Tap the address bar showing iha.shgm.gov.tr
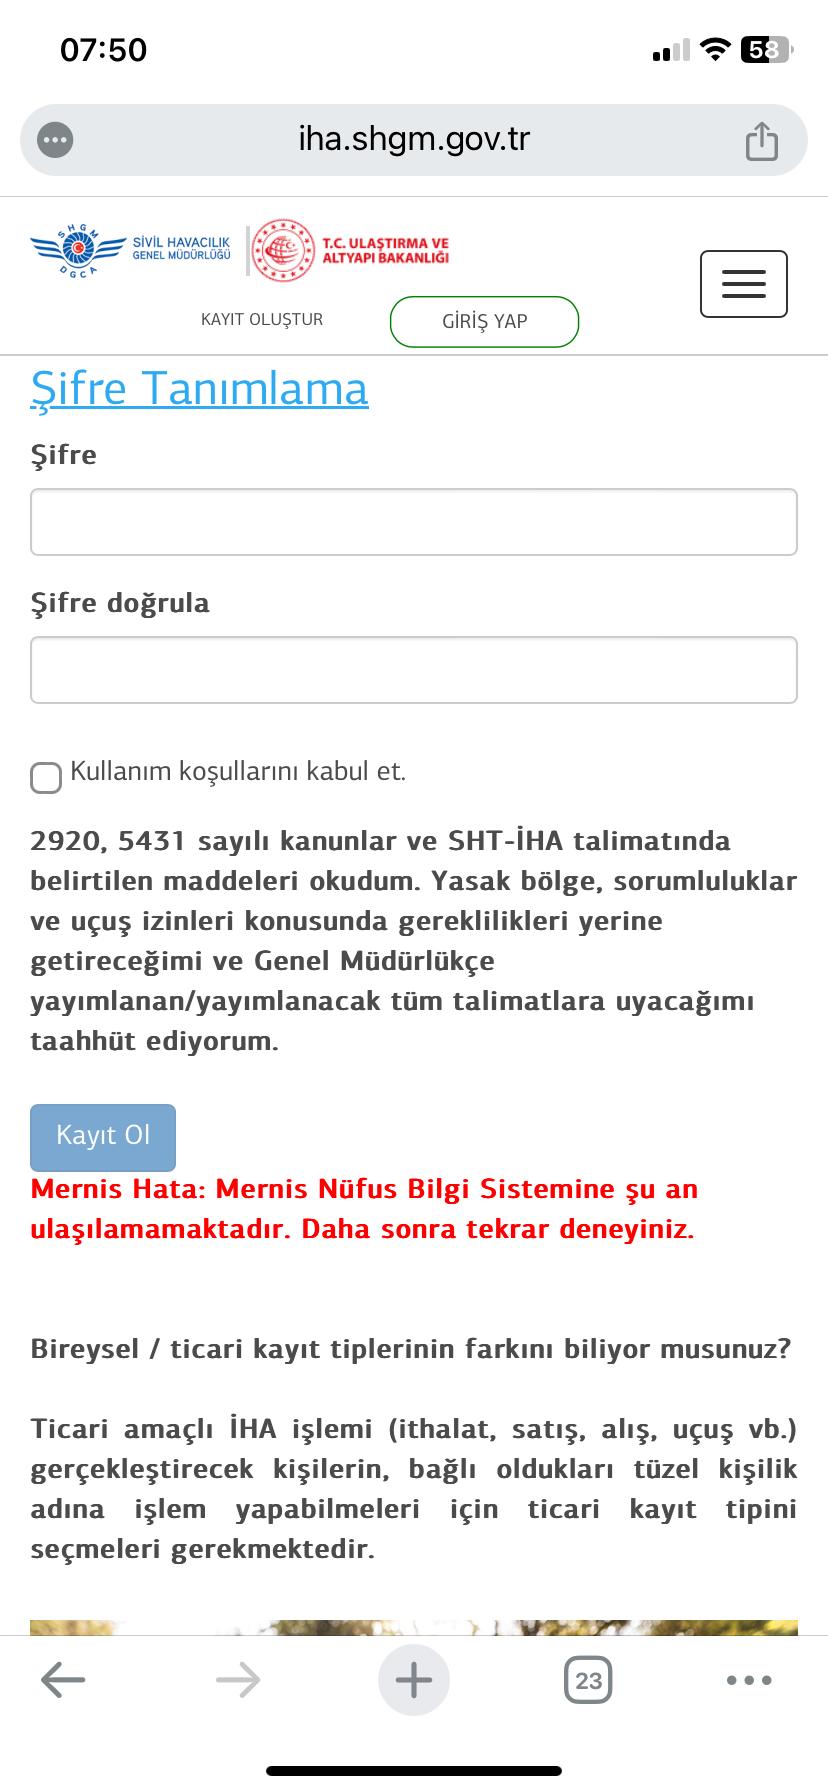Screen dimensions: 828x1792 click(x=413, y=139)
